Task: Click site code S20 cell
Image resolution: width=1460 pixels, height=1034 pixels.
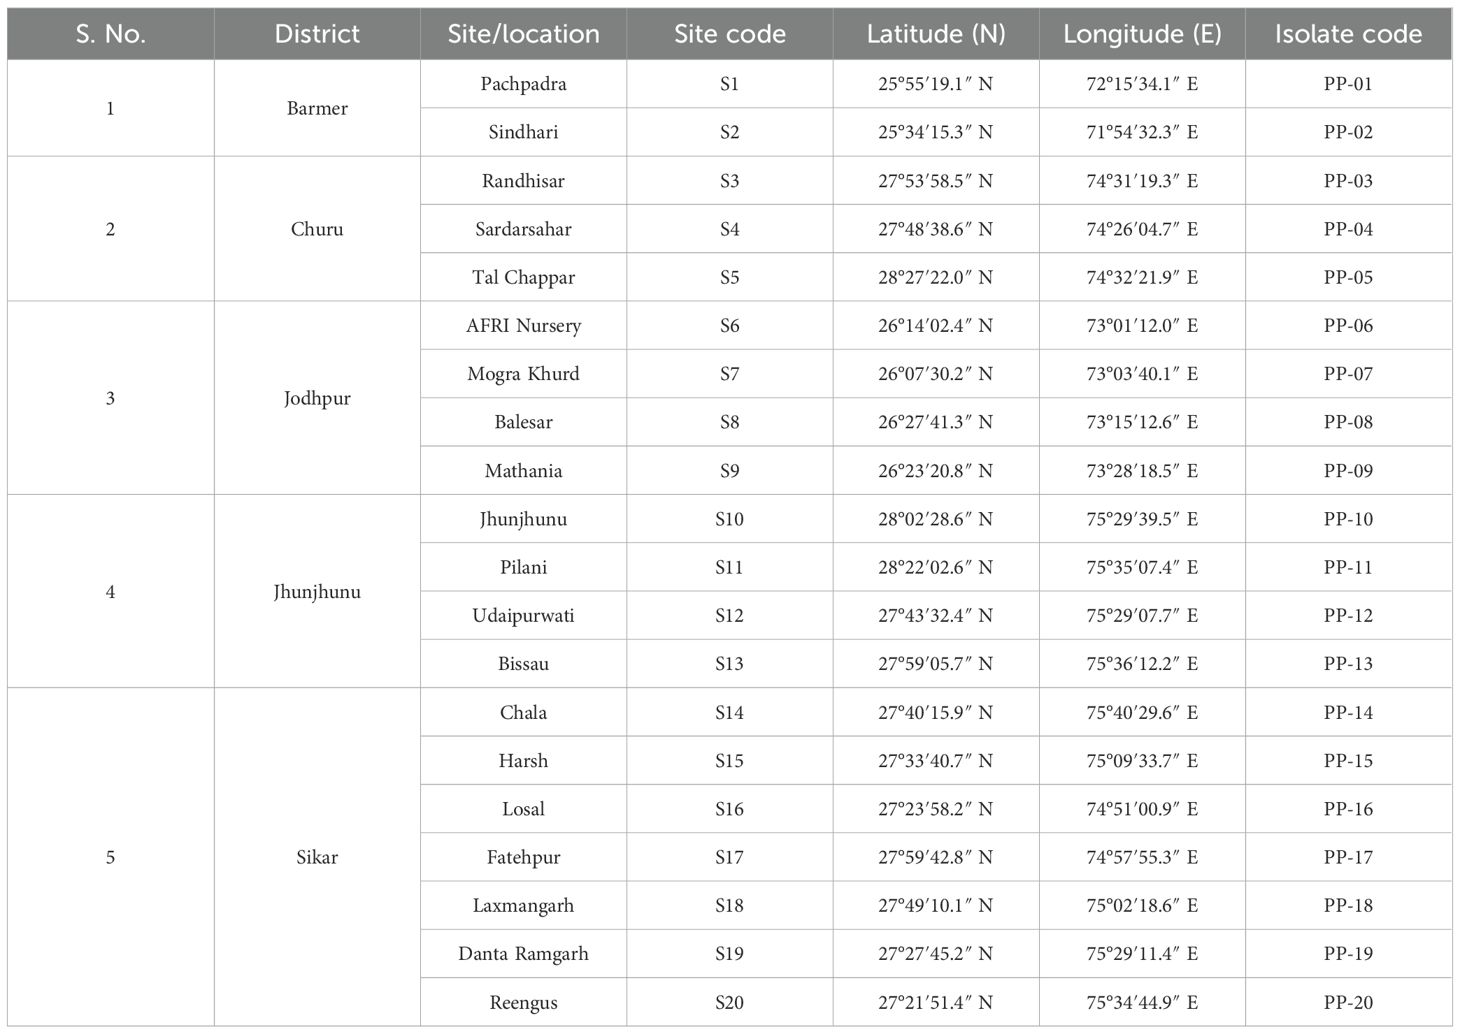Action: pyautogui.click(x=729, y=1002)
